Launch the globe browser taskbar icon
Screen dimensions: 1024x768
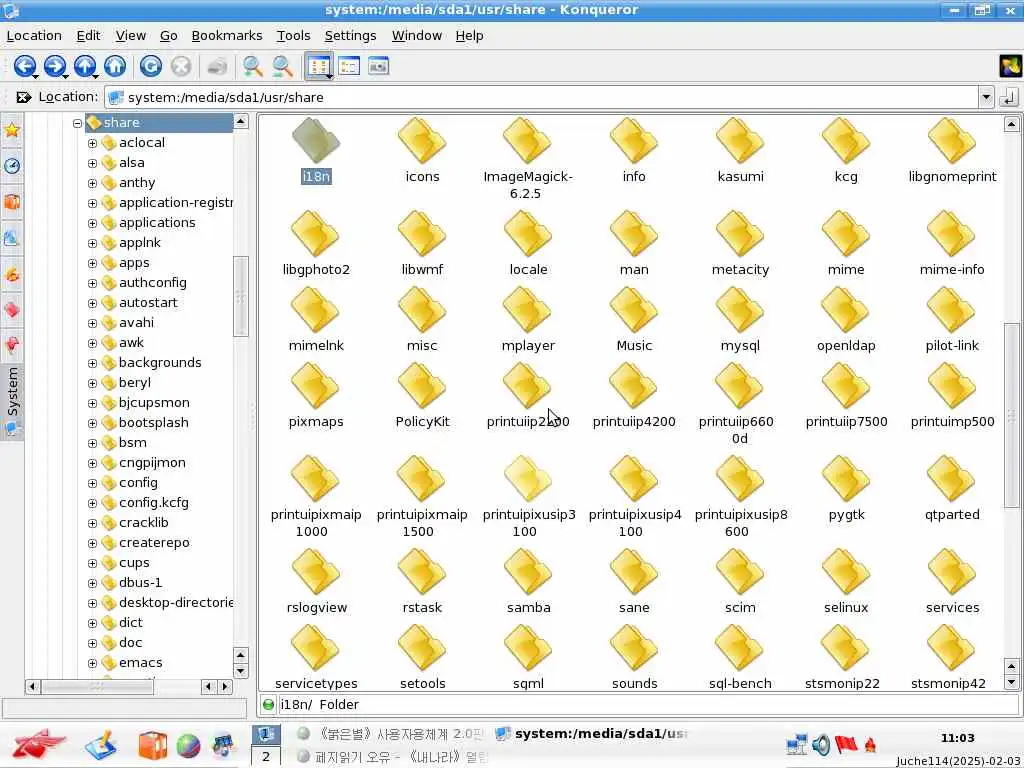188,745
